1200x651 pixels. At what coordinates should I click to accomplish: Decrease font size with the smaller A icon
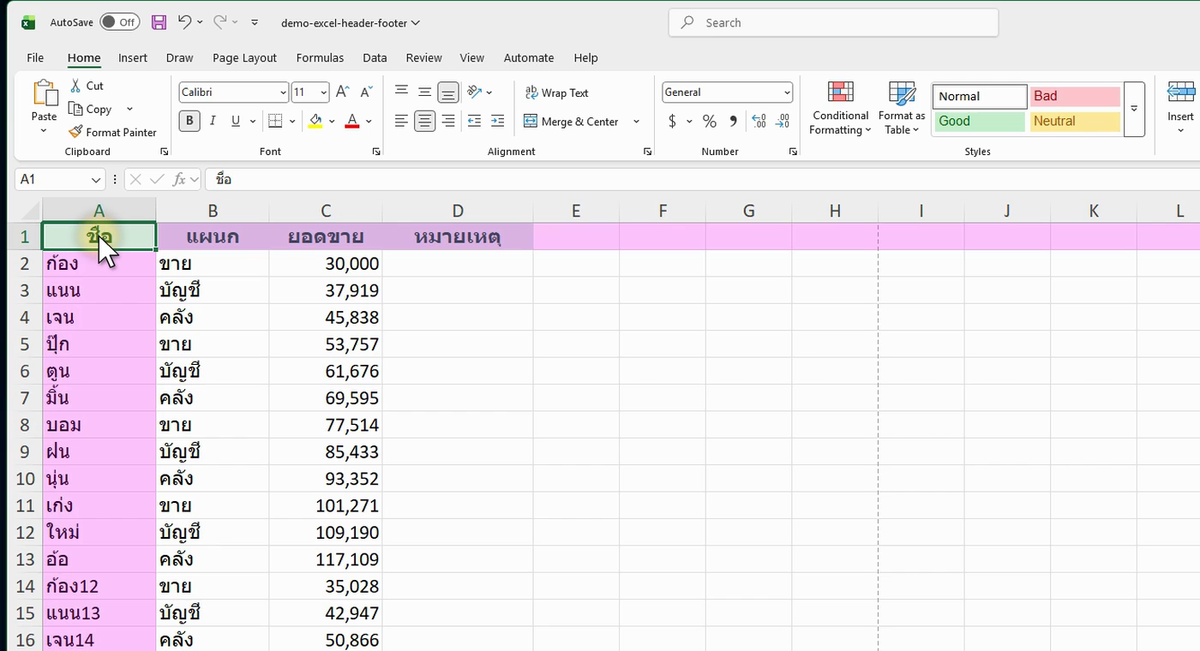coord(365,92)
